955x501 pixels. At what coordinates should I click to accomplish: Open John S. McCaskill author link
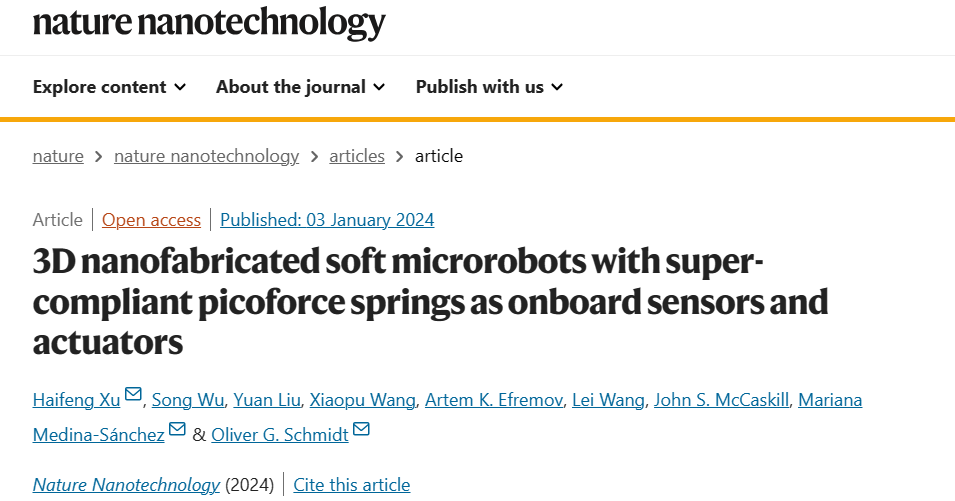[x=721, y=400]
